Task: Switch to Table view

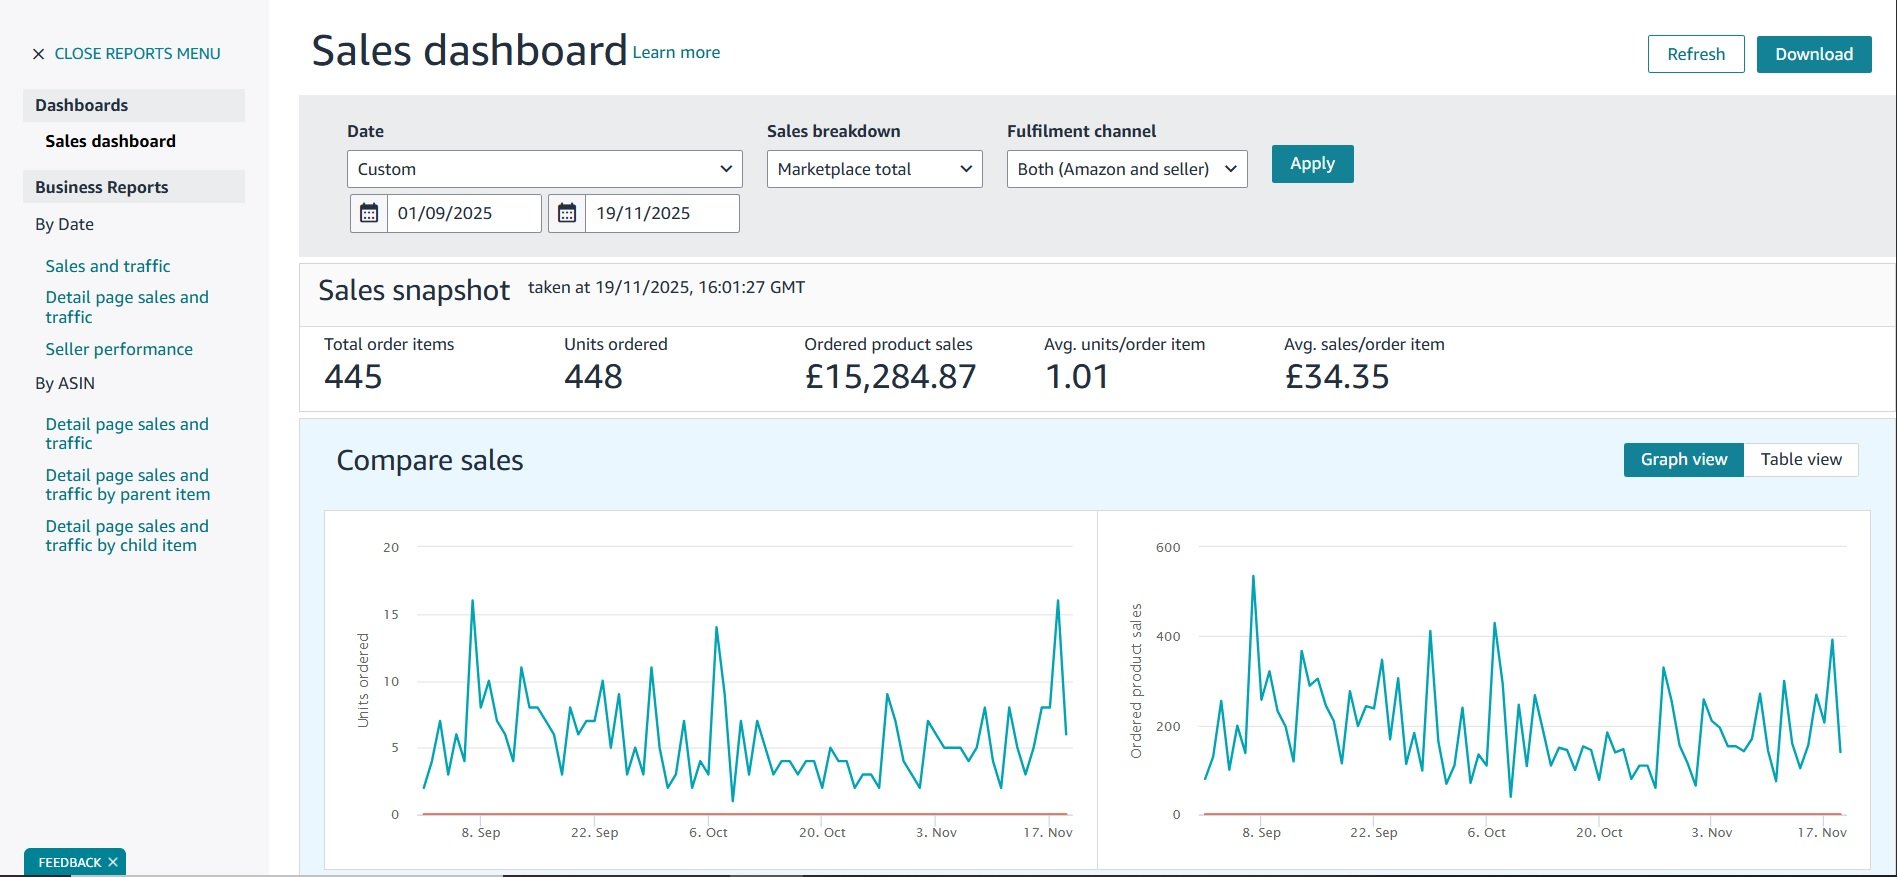Action: (1800, 460)
